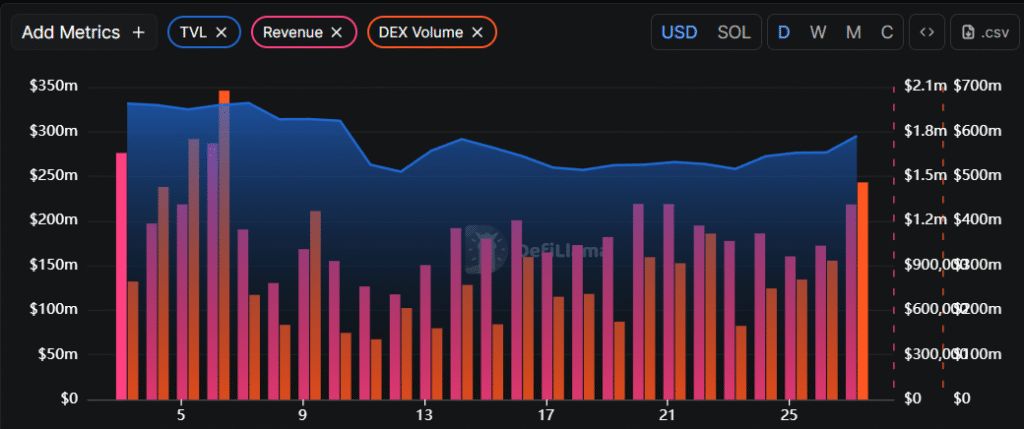Remove the Revenue metric chip

click(337, 32)
